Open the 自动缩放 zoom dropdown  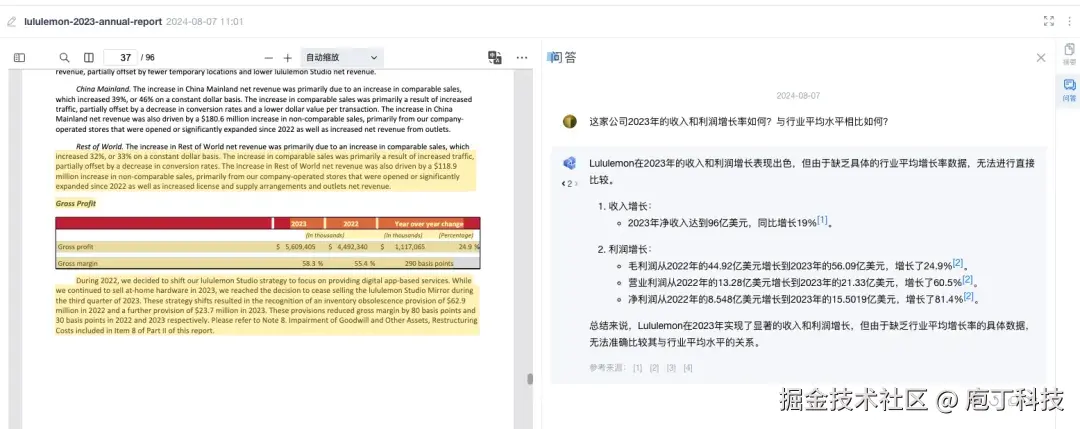click(342, 58)
